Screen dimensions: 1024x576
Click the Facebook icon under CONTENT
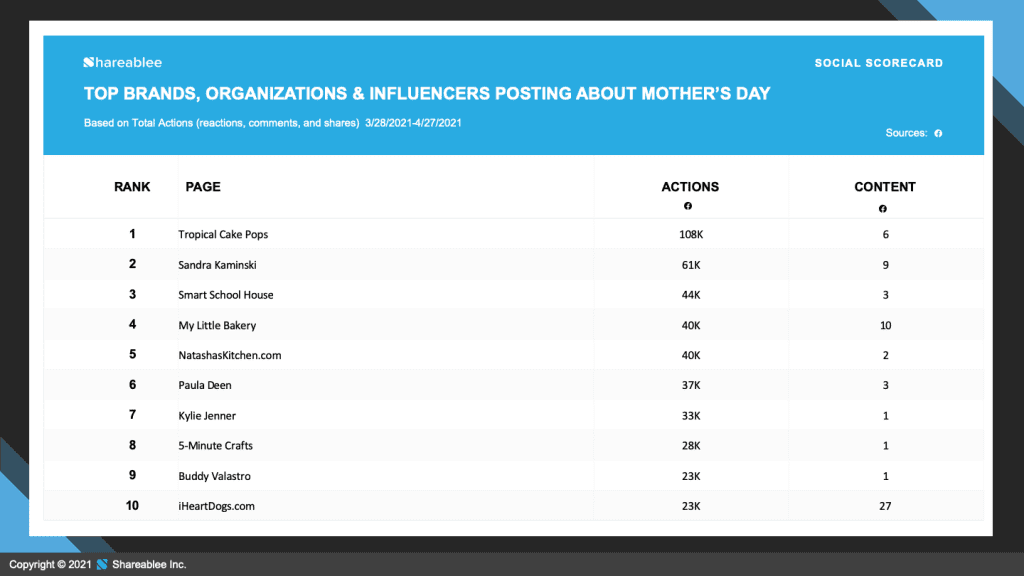point(882,208)
